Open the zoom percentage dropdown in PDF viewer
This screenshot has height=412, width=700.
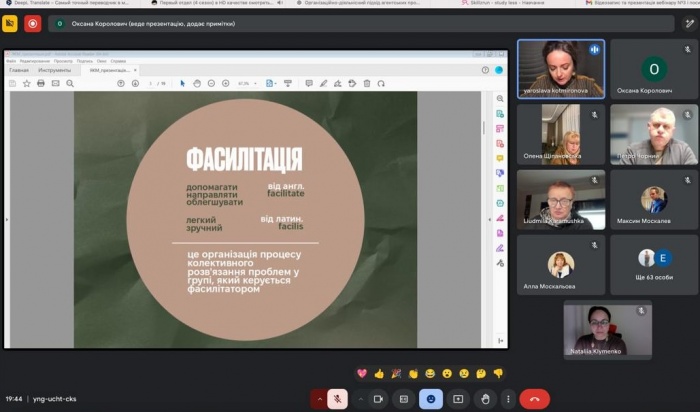247,83
